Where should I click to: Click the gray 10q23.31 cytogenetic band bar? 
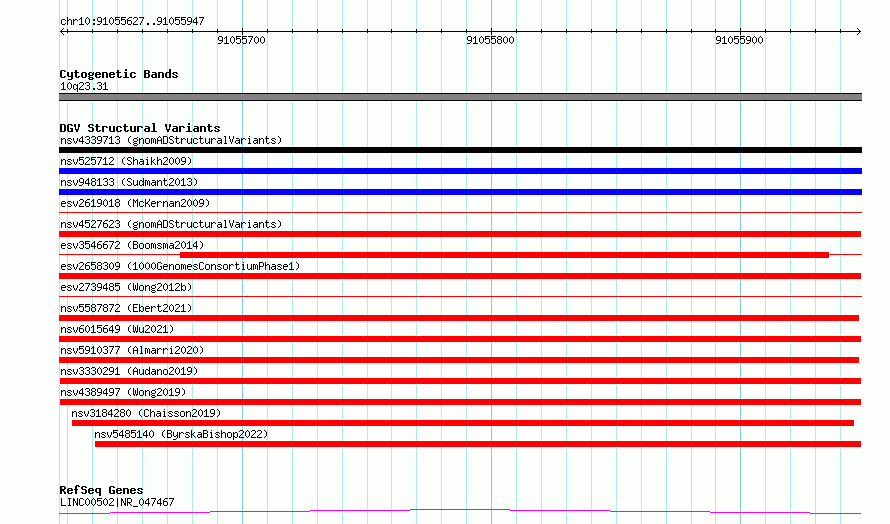(460, 97)
